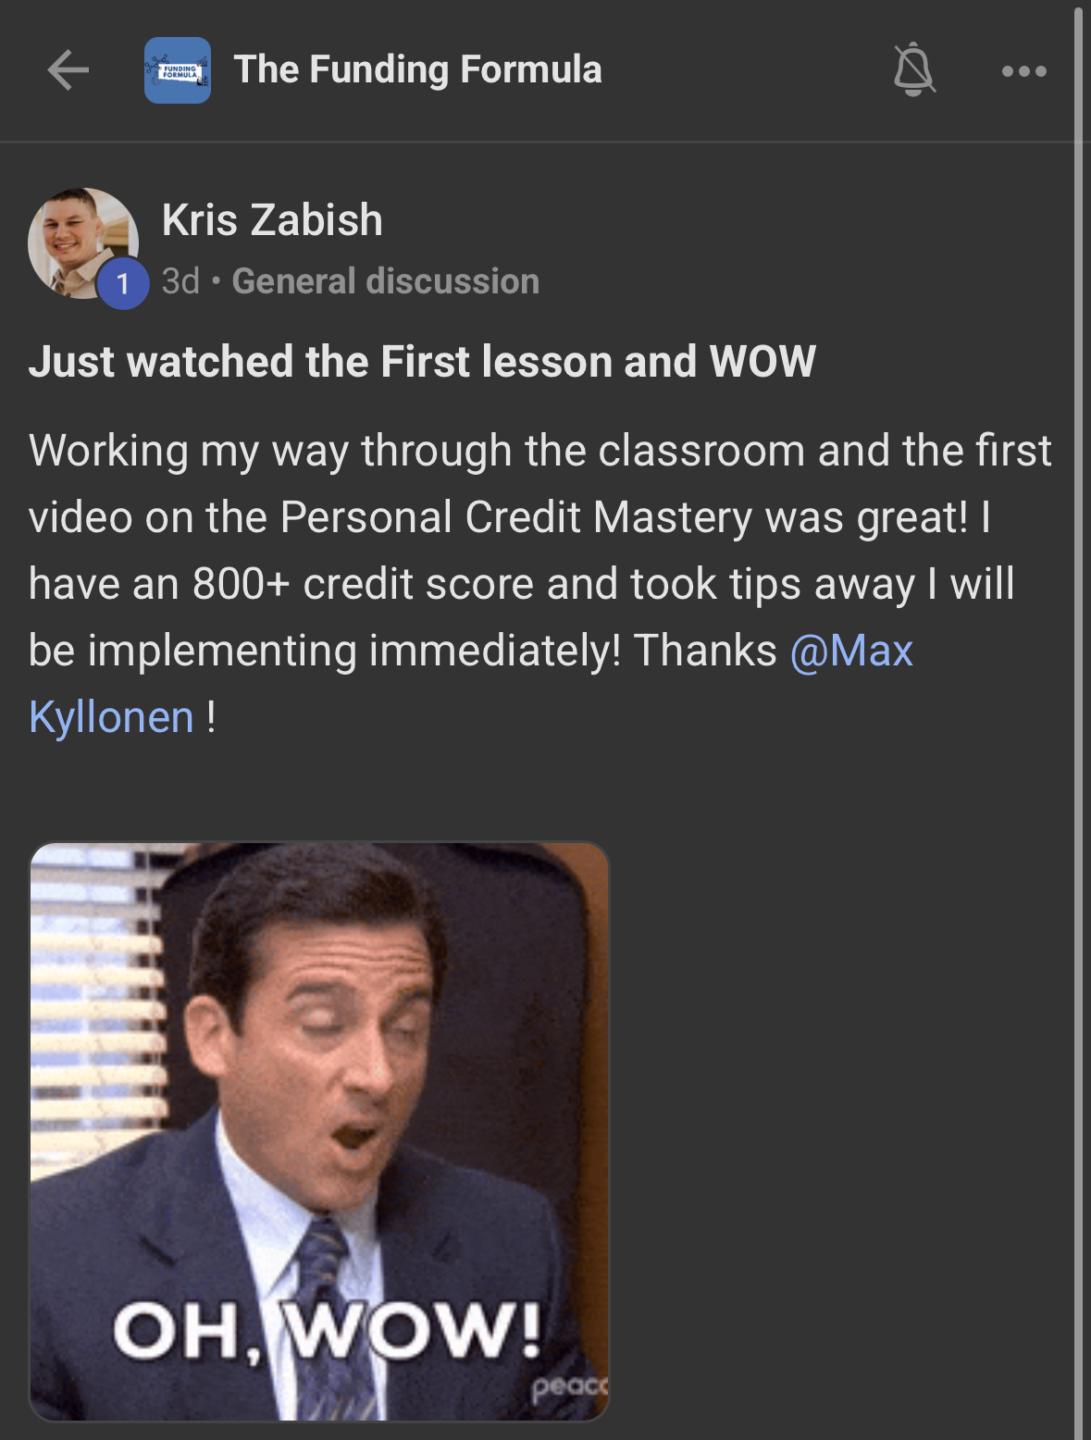
Task: Select the post title about First lesson
Action: pyautogui.click(x=422, y=361)
